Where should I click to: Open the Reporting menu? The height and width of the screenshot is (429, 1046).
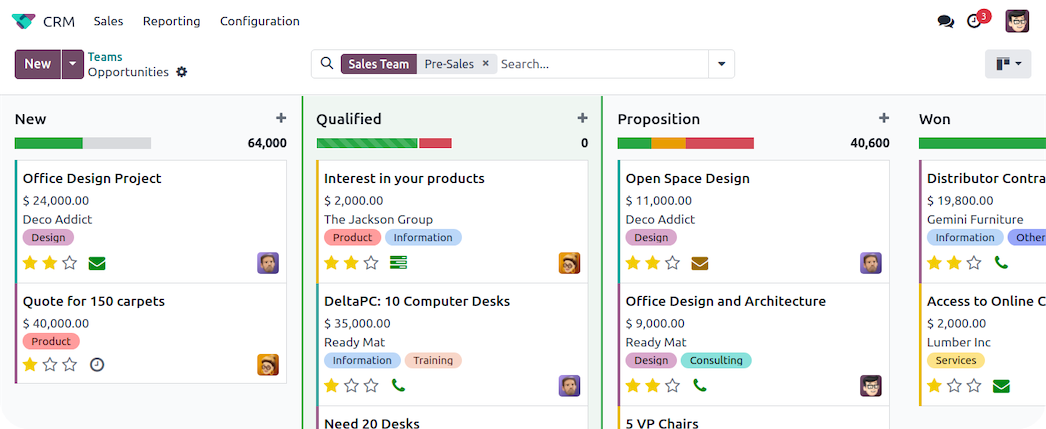tap(171, 21)
